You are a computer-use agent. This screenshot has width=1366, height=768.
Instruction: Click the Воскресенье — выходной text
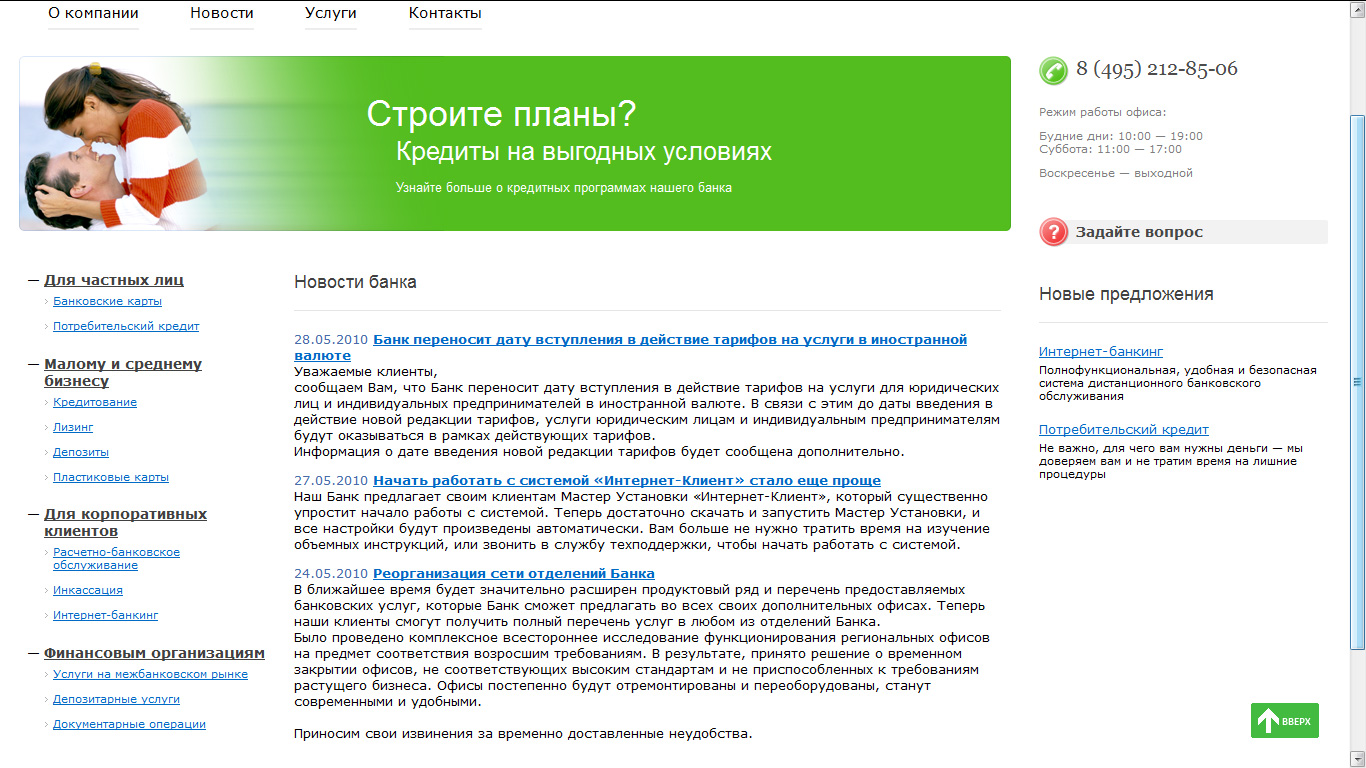click(1116, 173)
